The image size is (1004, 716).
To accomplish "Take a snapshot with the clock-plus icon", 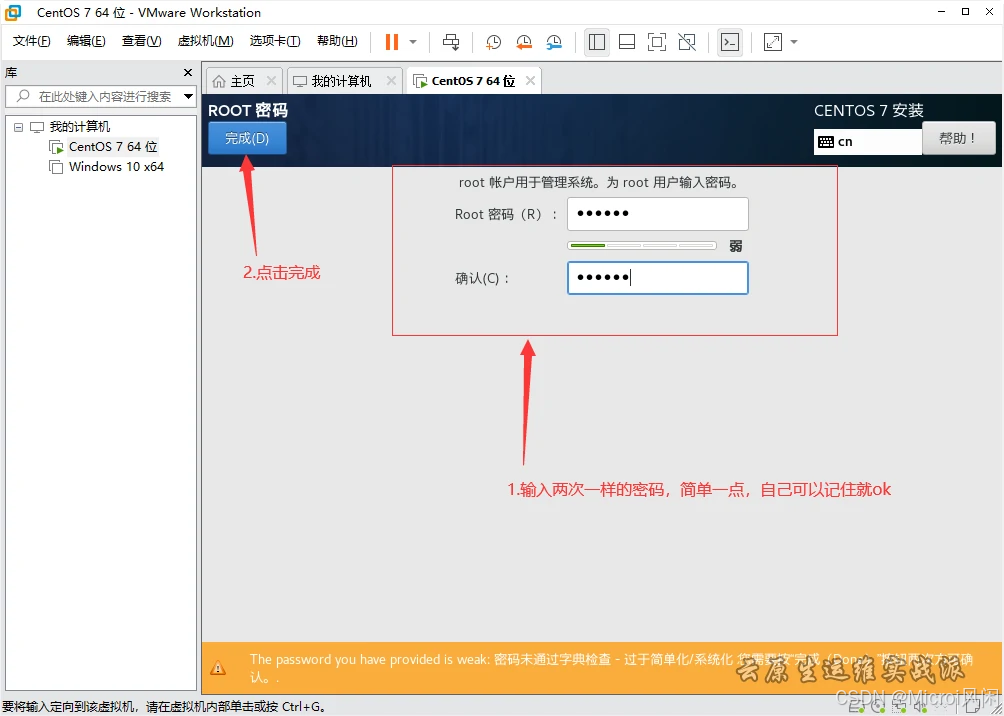I will click(x=493, y=42).
